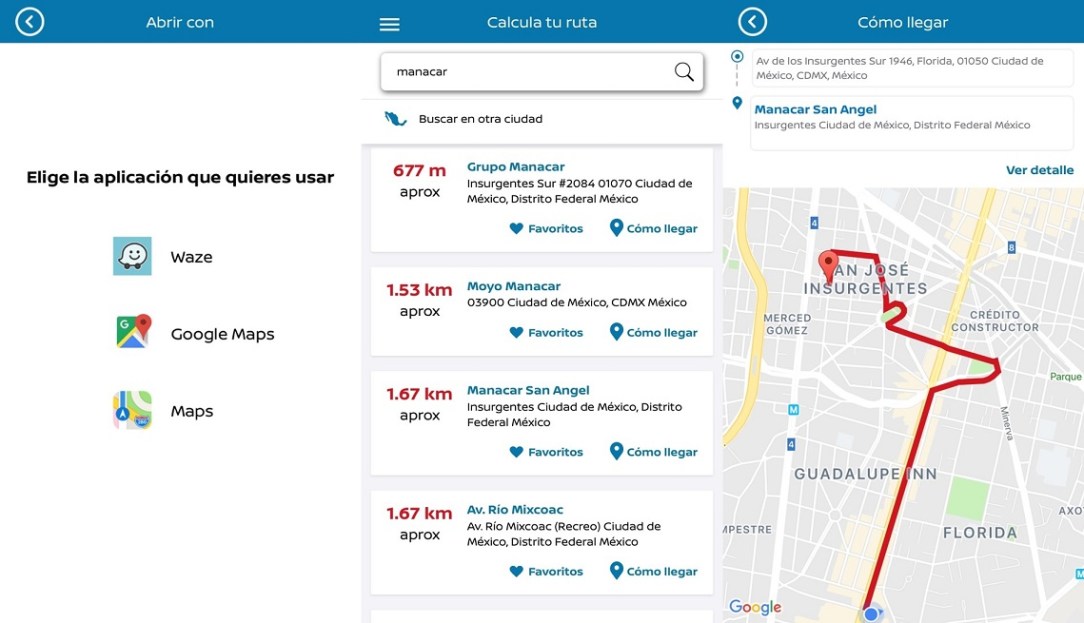Tap the back arrow on Cómo llegar
1084x623 pixels.
pyautogui.click(x=752, y=21)
